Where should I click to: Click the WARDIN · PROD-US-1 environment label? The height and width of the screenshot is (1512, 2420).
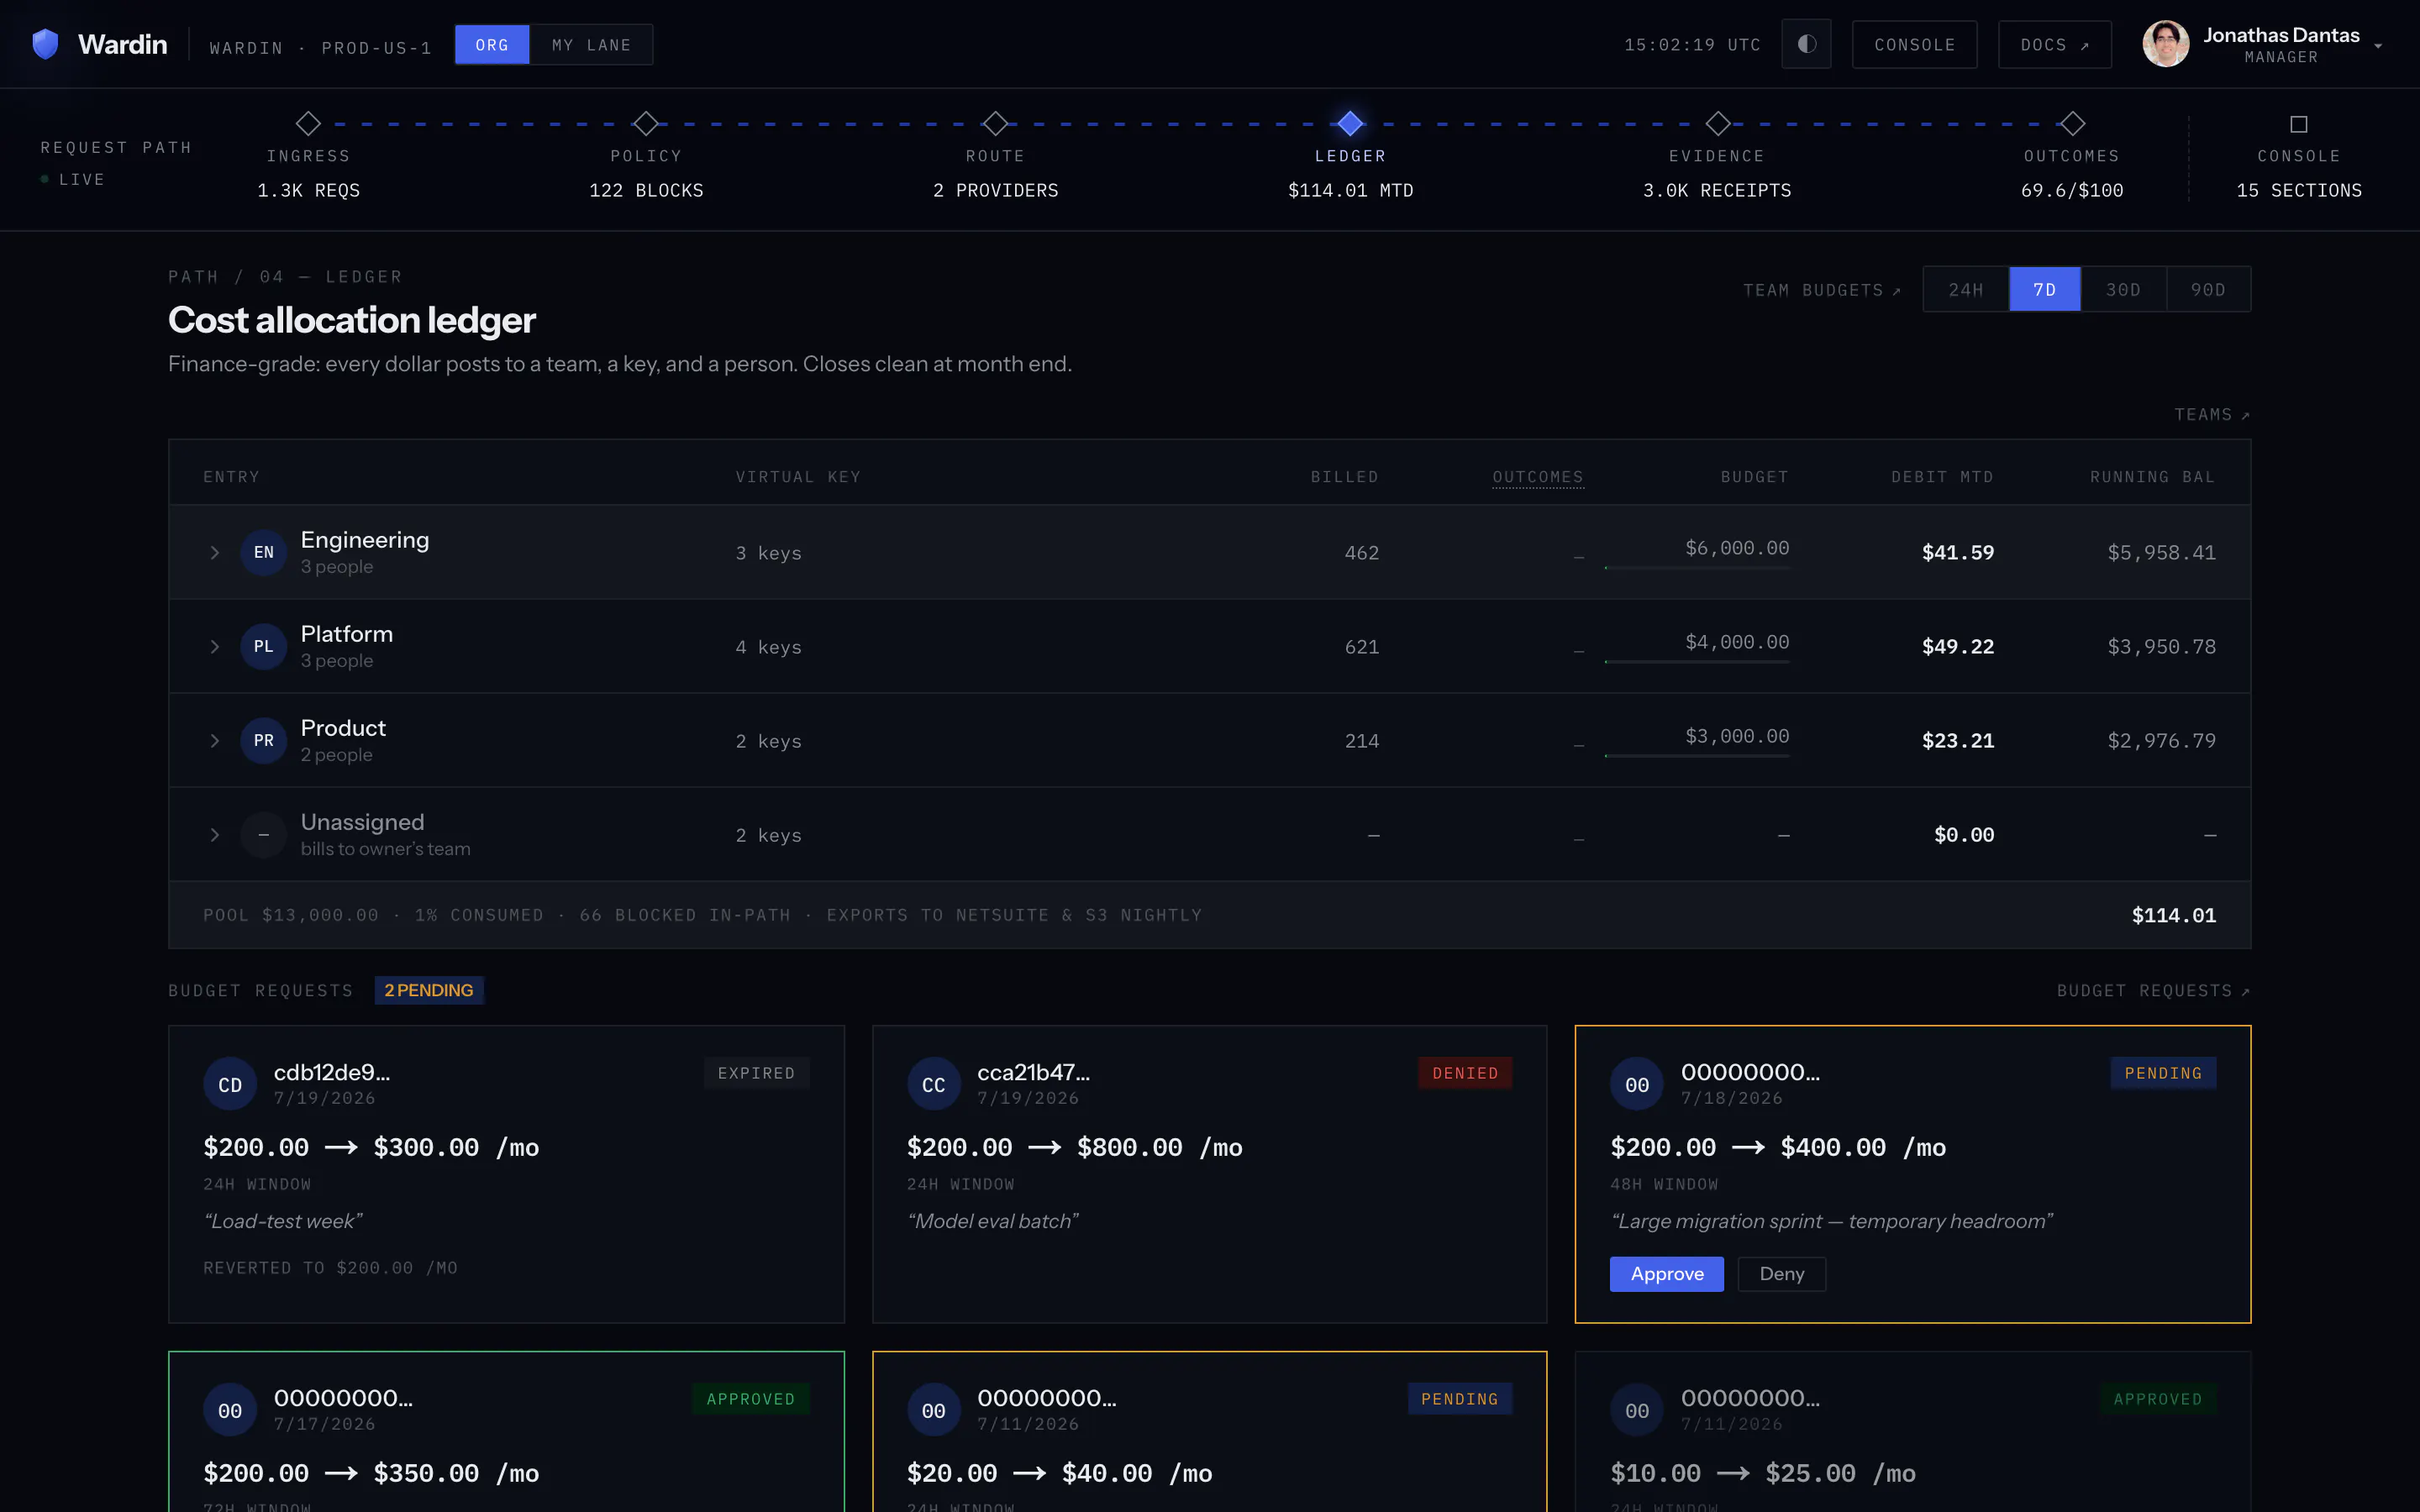pos(320,48)
